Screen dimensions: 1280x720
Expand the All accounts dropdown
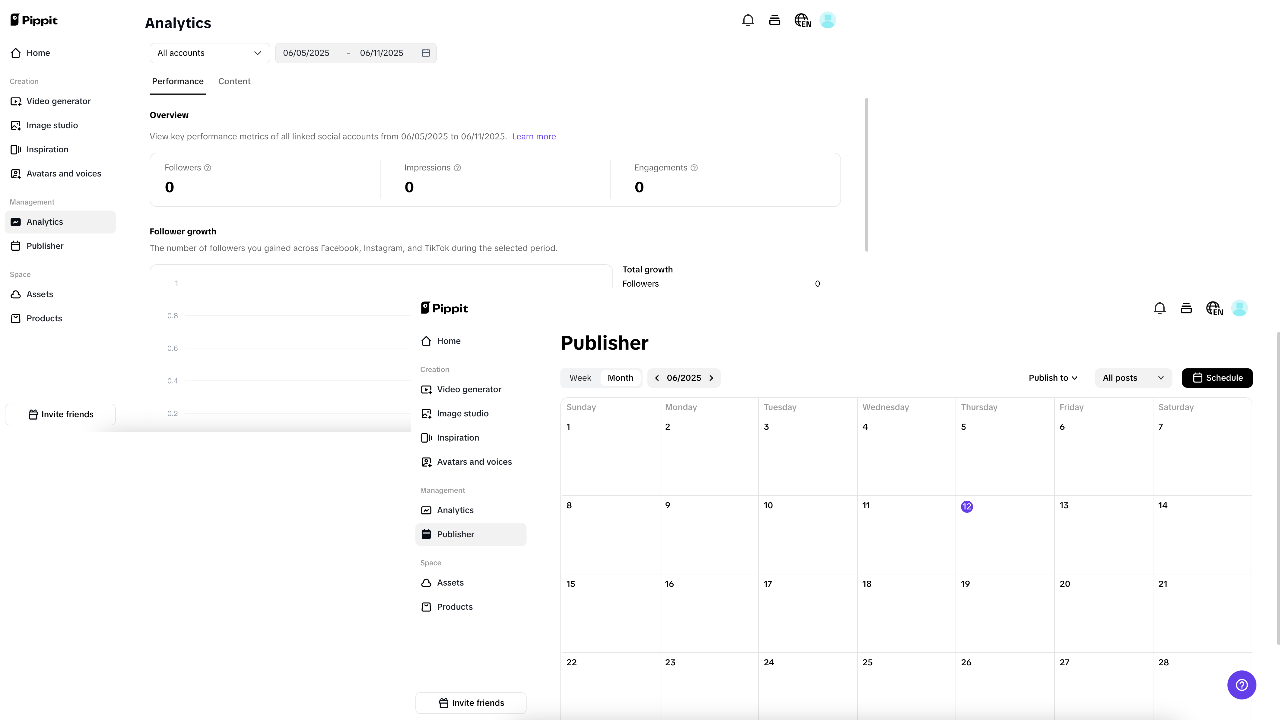[x=206, y=52]
